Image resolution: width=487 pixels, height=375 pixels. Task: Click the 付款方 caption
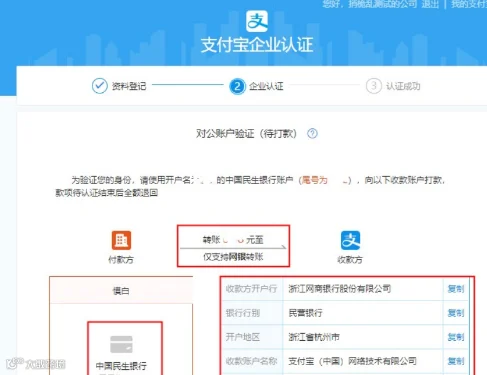[121, 260]
